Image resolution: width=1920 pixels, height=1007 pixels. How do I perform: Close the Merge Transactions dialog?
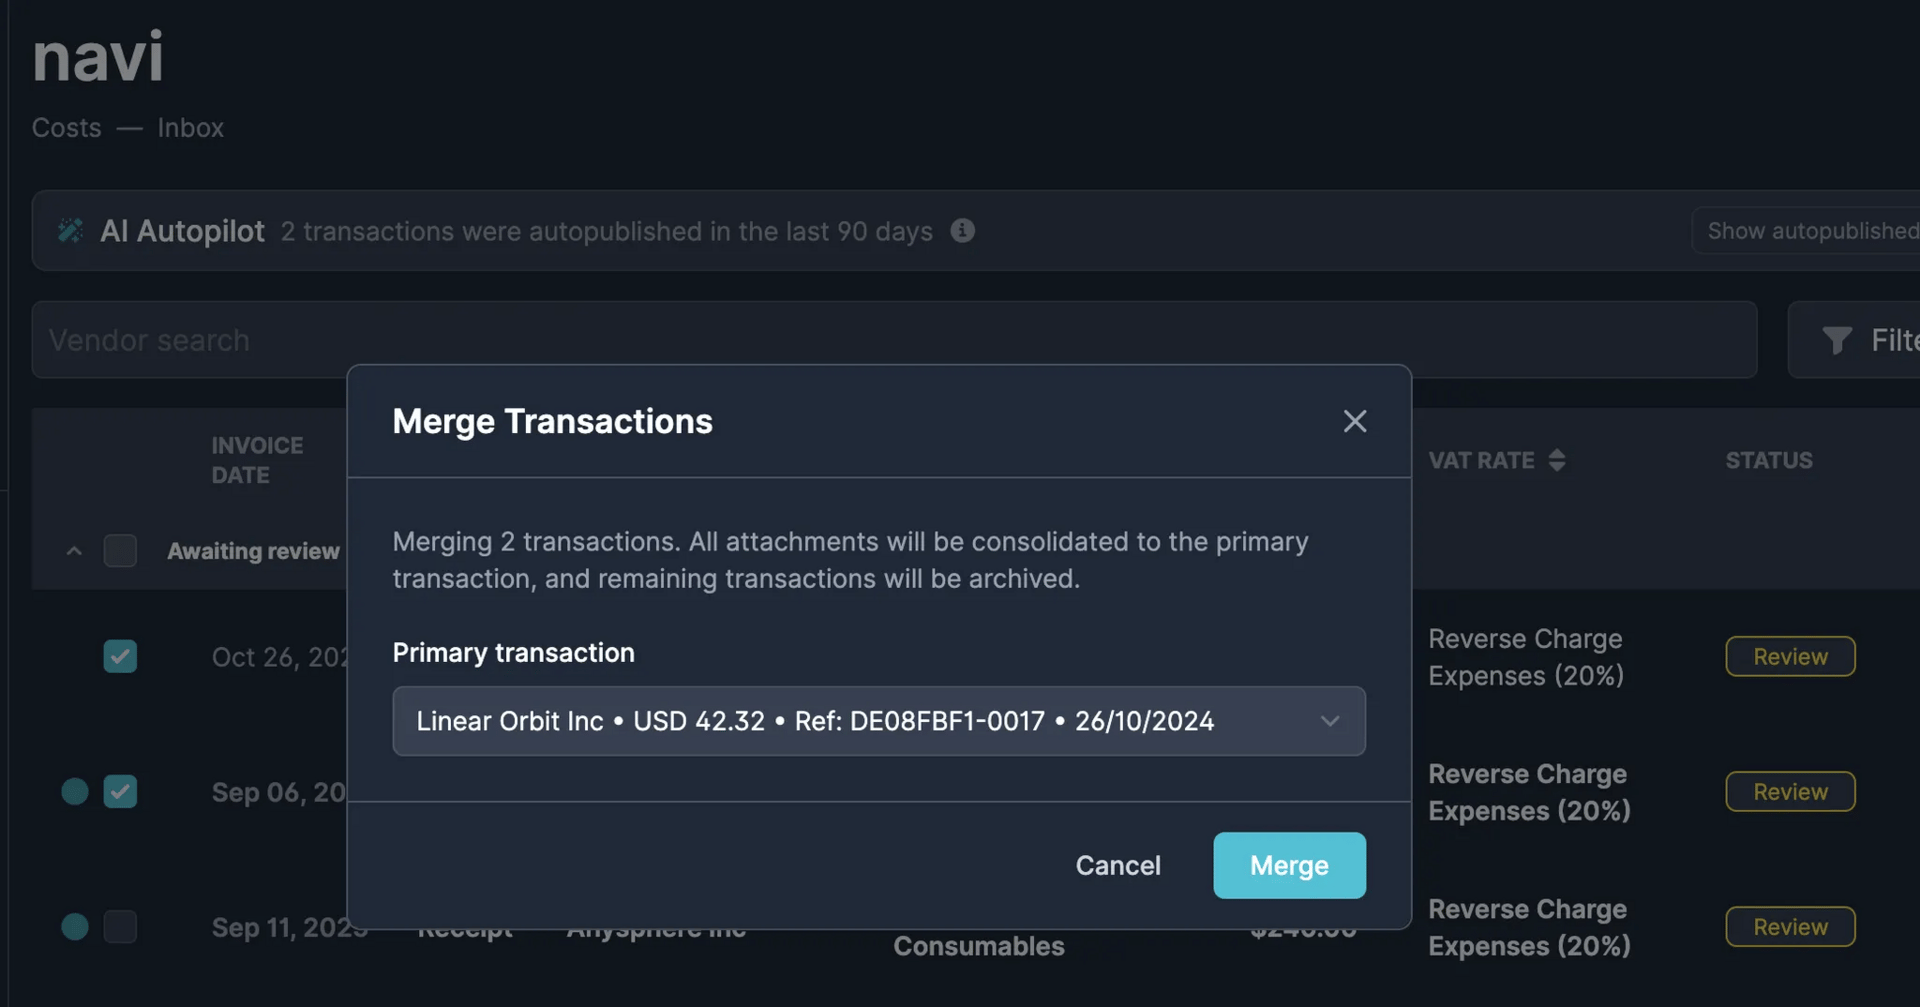click(x=1354, y=421)
